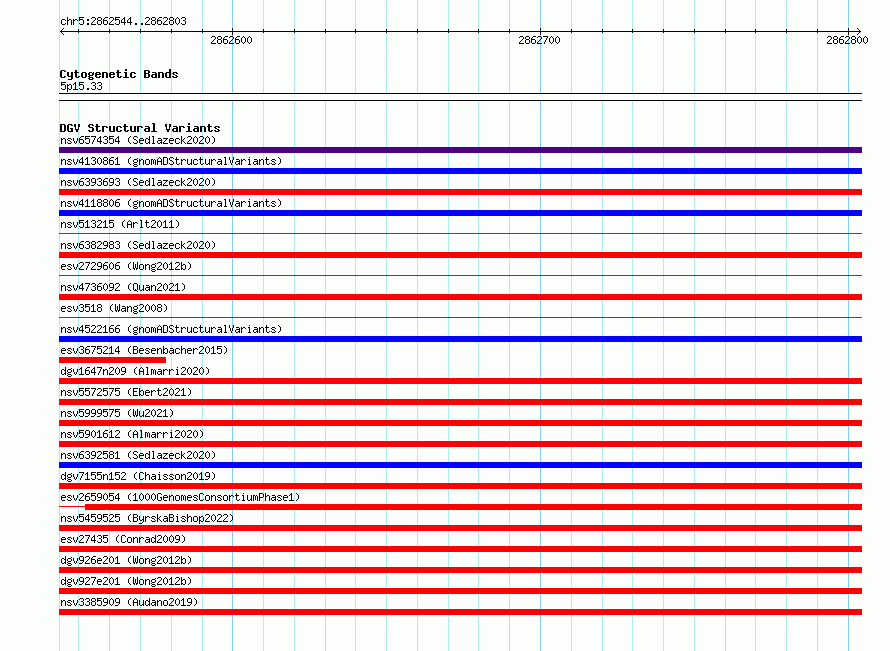890x651 pixels.
Task: Click the red bar under dgv7155n152
Action: tap(460, 486)
